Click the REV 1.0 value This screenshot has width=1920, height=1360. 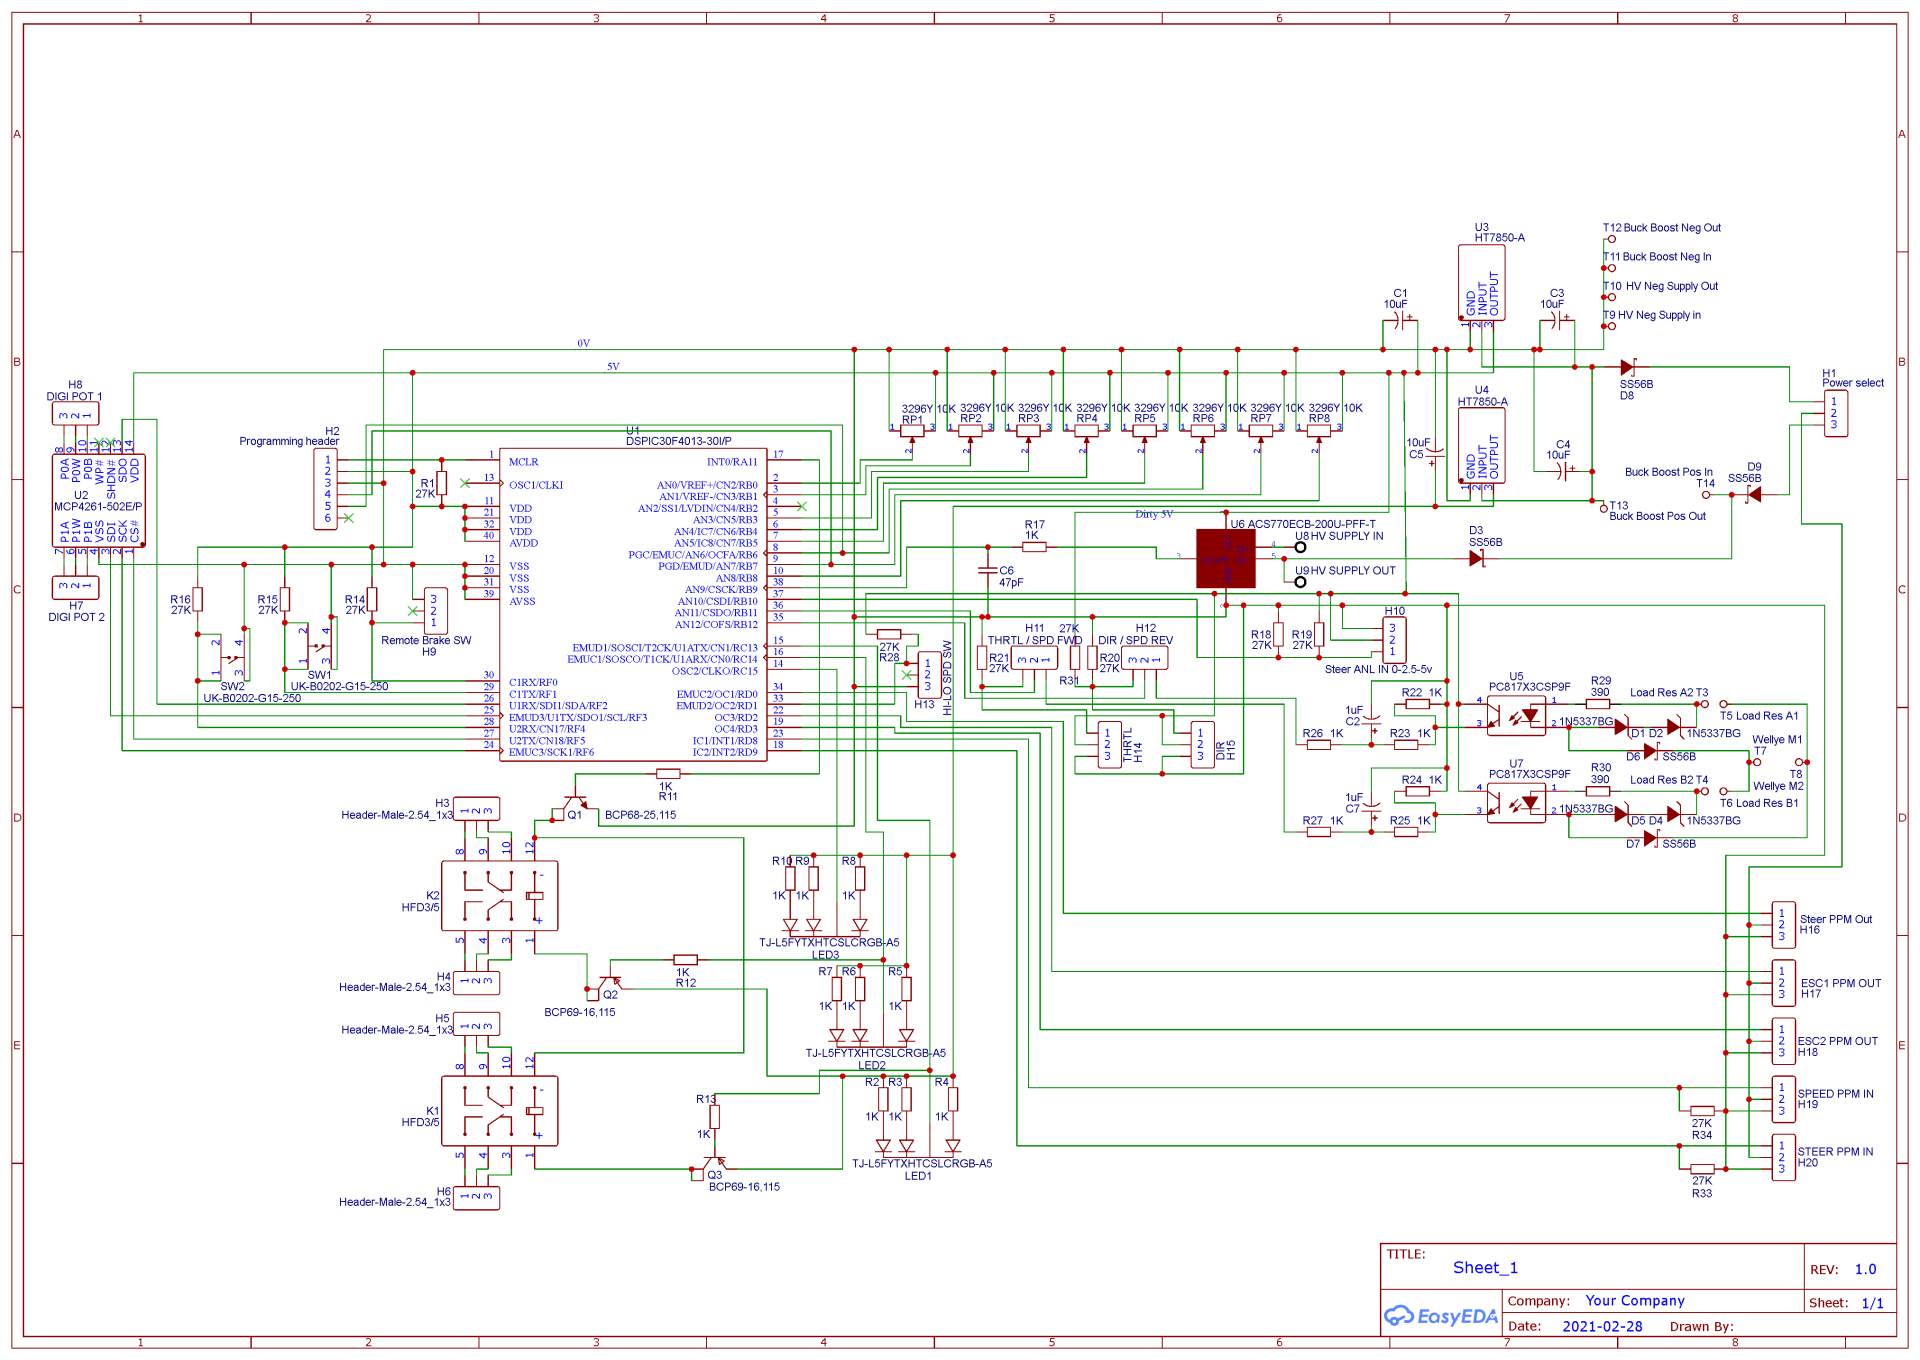(1865, 1269)
